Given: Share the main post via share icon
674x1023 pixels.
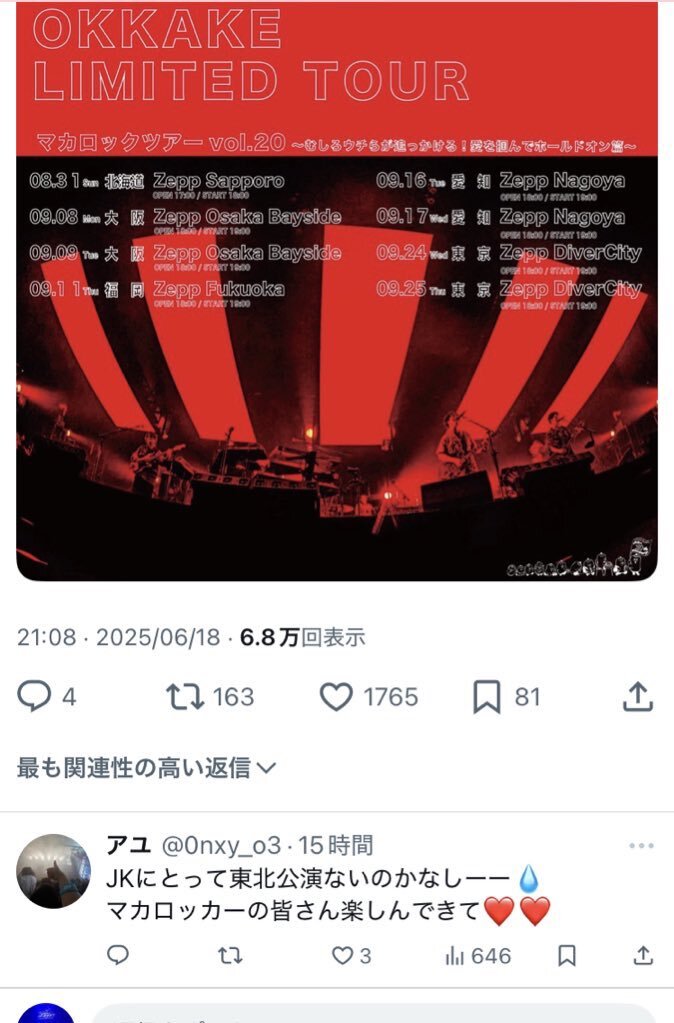Looking at the screenshot, I should [637, 697].
